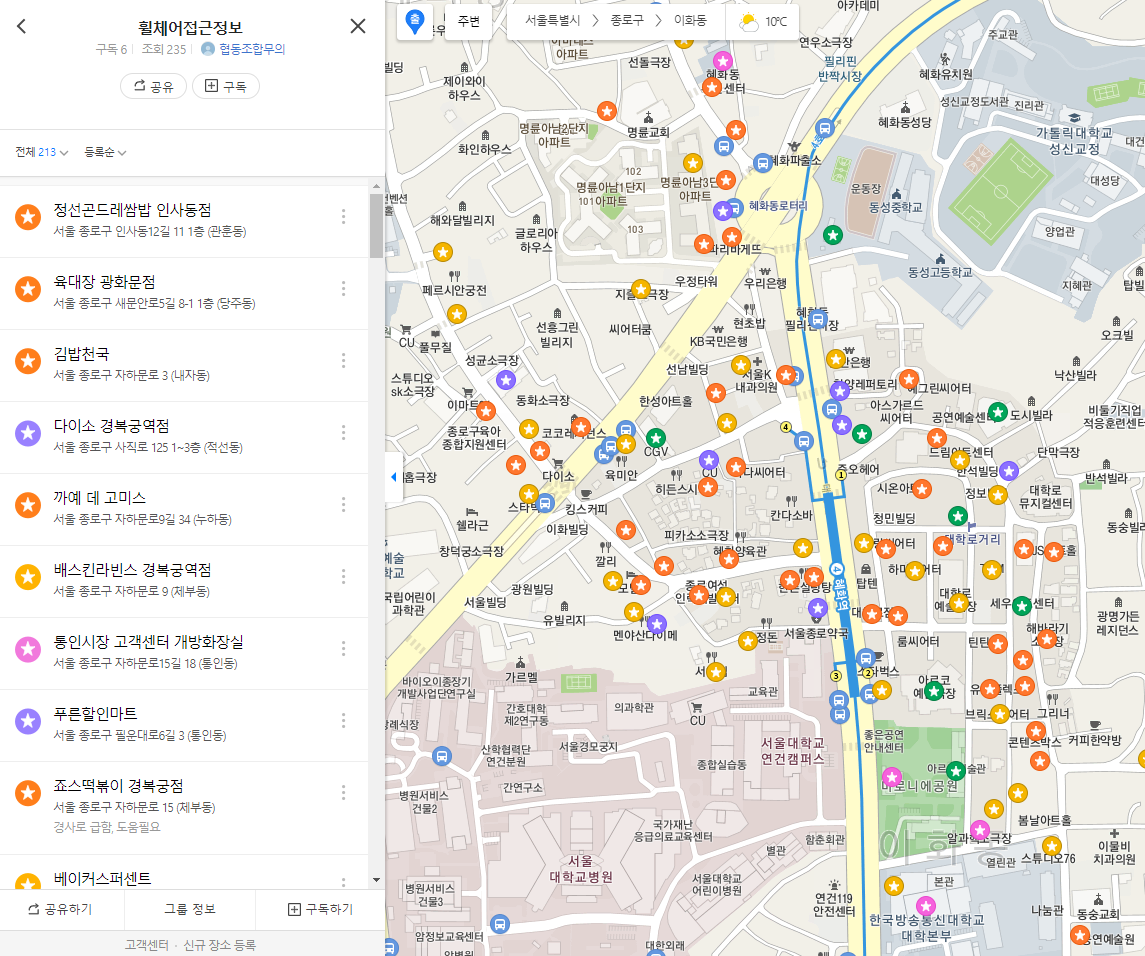Open more options for 통인시장 고객센터 개방화장실

coord(343,649)
